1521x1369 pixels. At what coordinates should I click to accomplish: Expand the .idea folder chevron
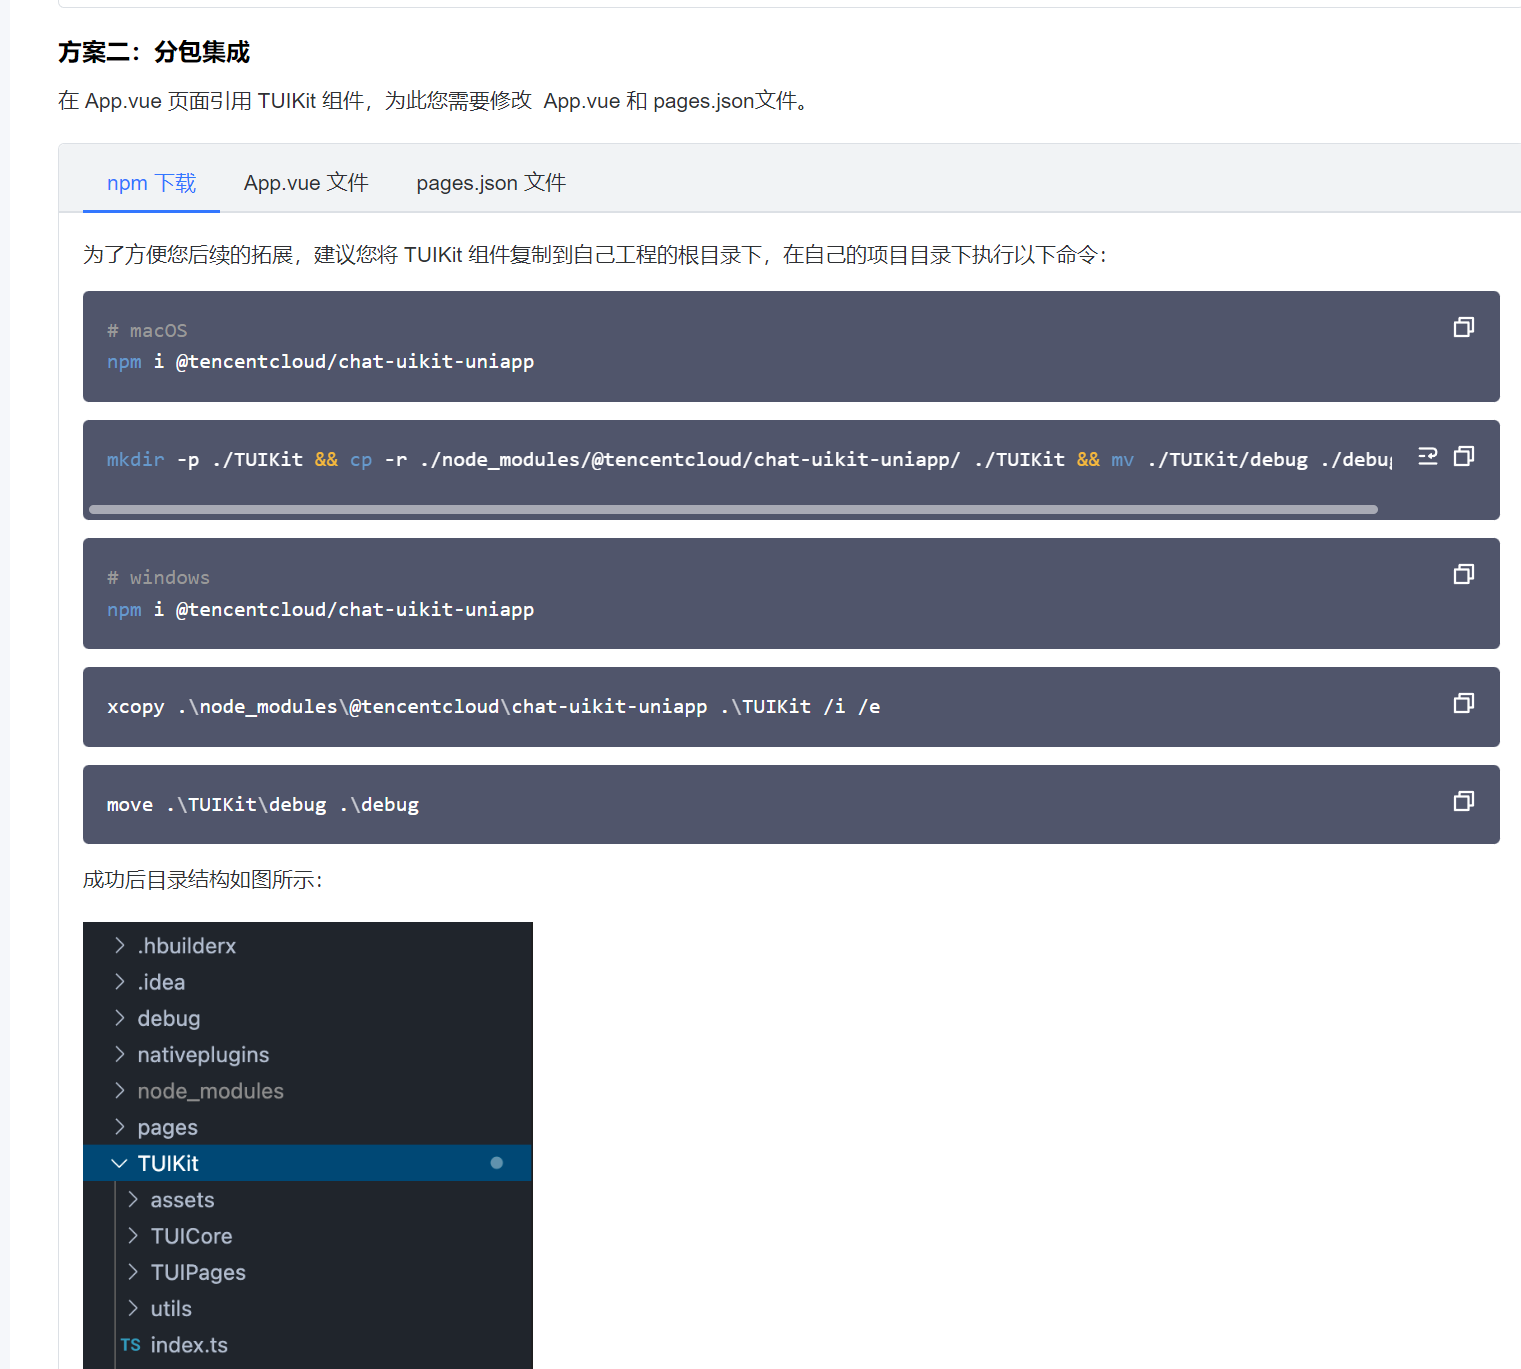[x=120, y=982]
